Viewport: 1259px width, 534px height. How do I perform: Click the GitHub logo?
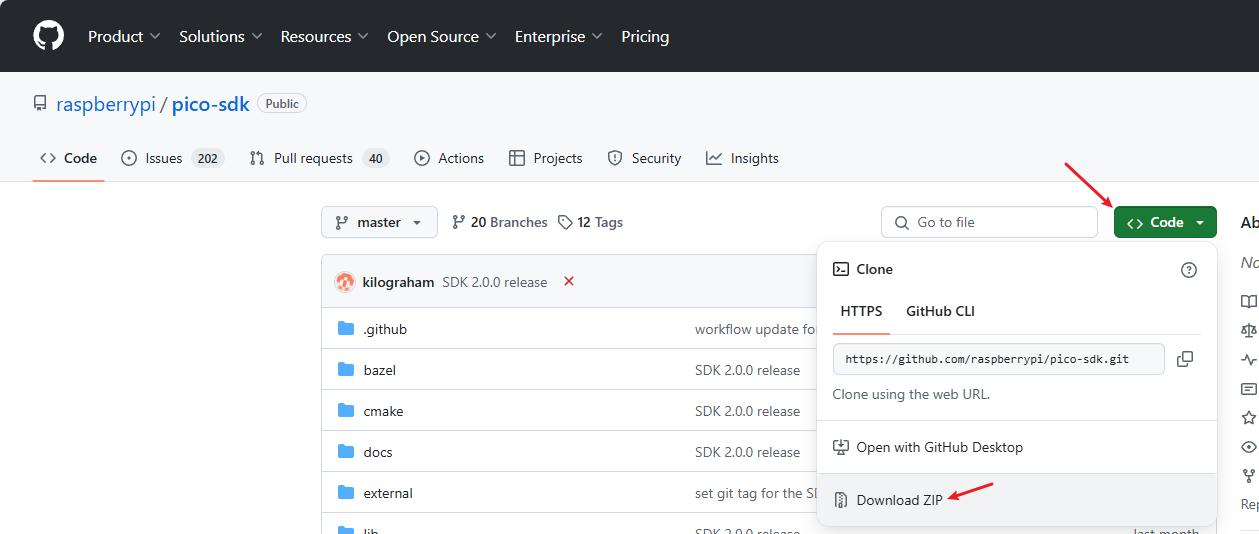48,36
